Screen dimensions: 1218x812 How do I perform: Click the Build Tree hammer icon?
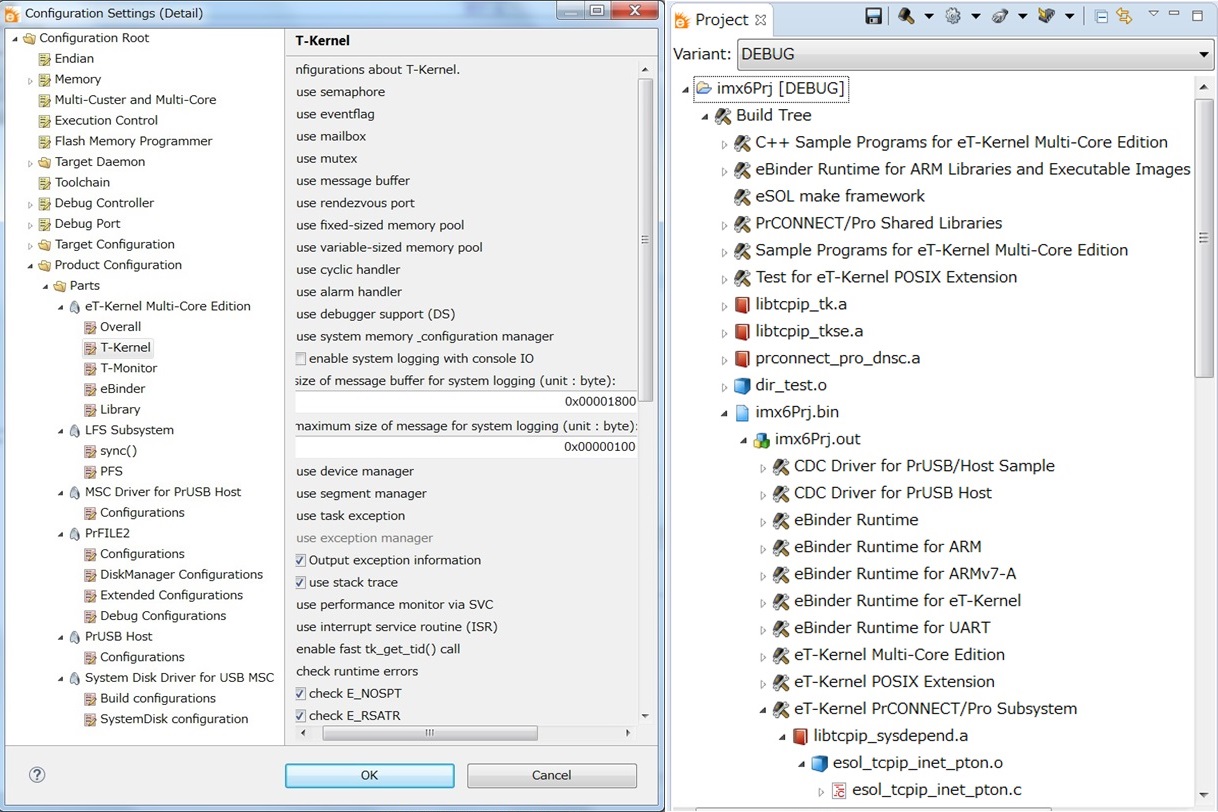pos(723,116)
